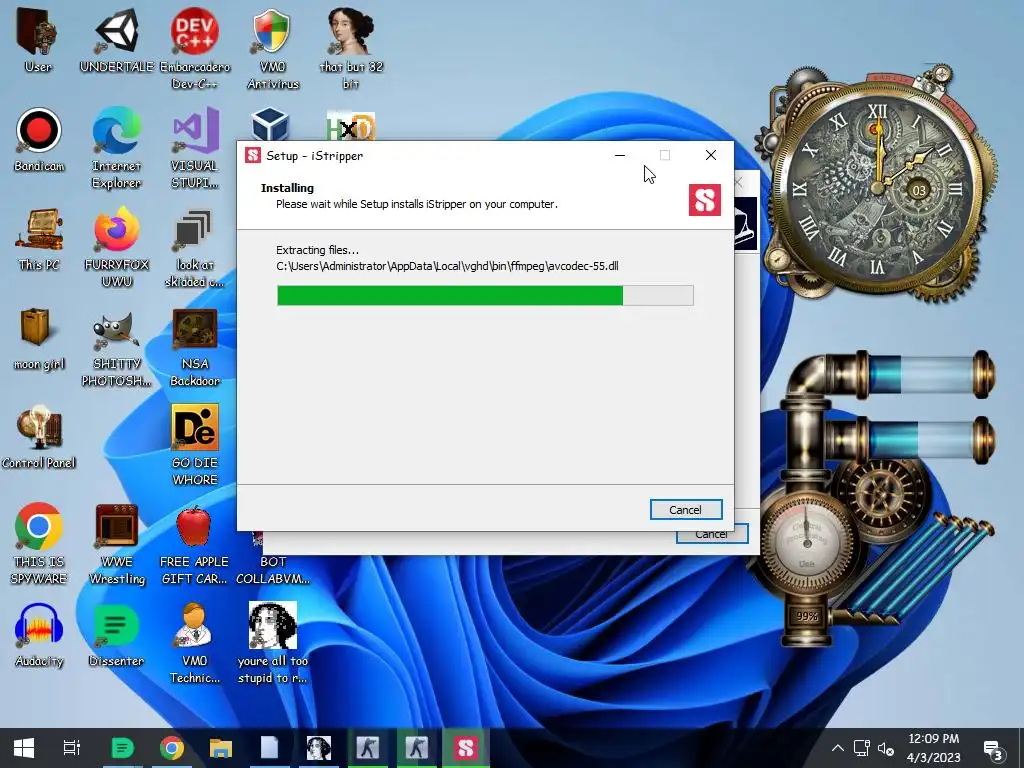
Task: Launch Chrome icon labeled THIS IS SPYWARE
Action: (x=39, y=543)
